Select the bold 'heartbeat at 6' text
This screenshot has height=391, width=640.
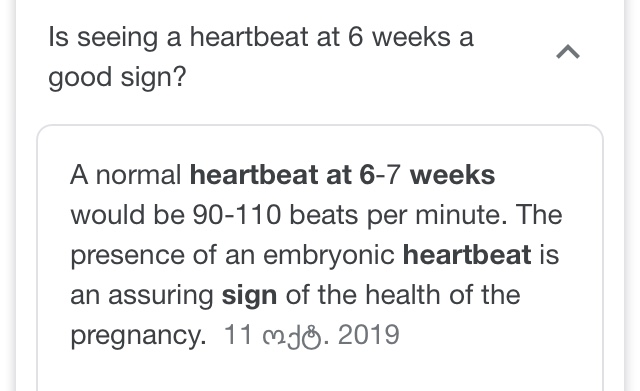click(282, 175)
